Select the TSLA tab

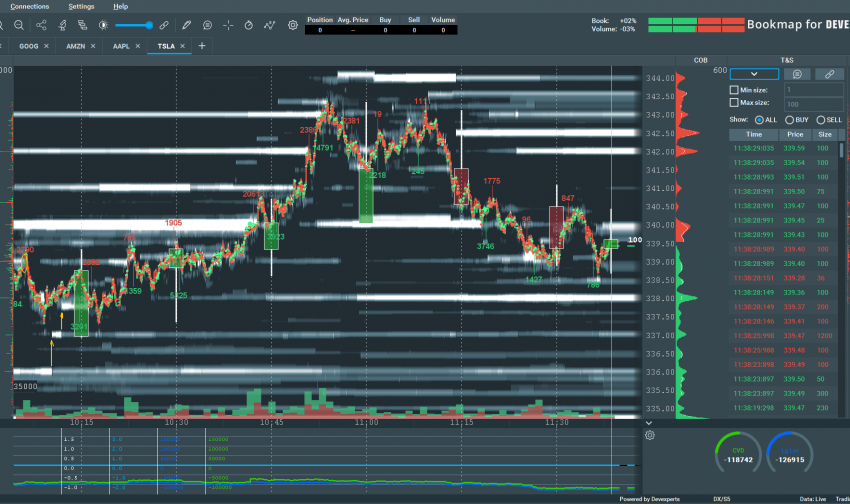166,46
